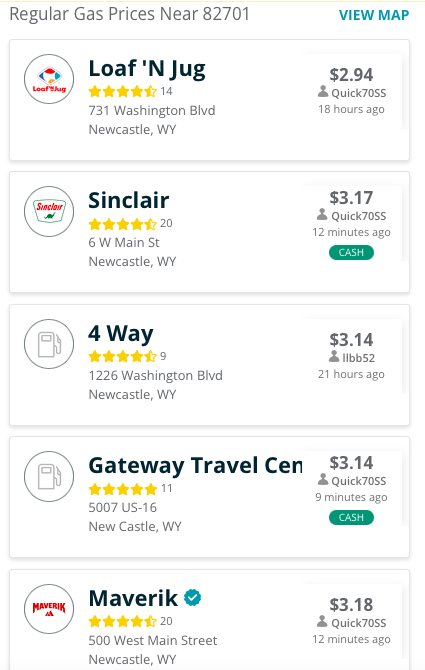Click the 1226 Washington Blvd address
The height and width of the screenshot is (670, 425).
[x=155, y=376]
